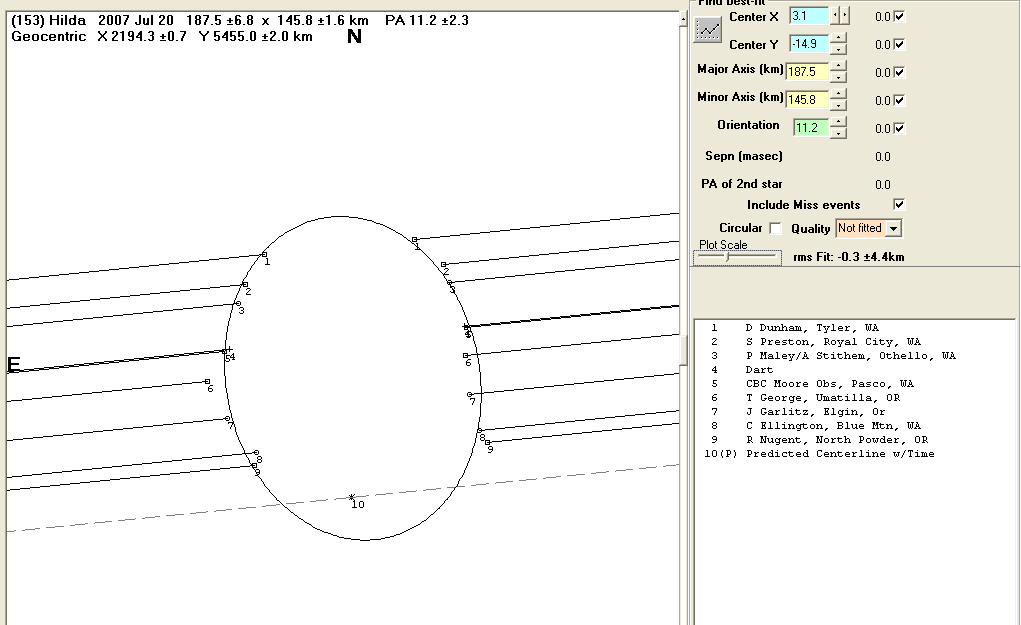The image size is (1021, 625).
Task: Select row 'Predicted Centerline w/Time'
Action: point(819,454)
